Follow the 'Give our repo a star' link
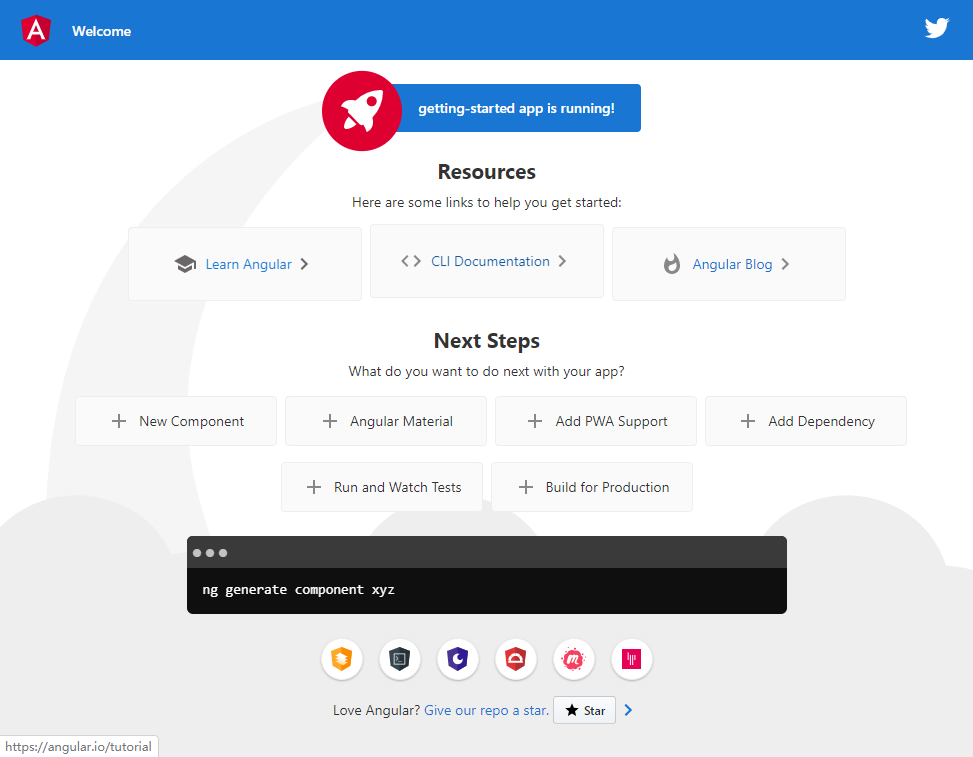973x757 pixels. 486,710
